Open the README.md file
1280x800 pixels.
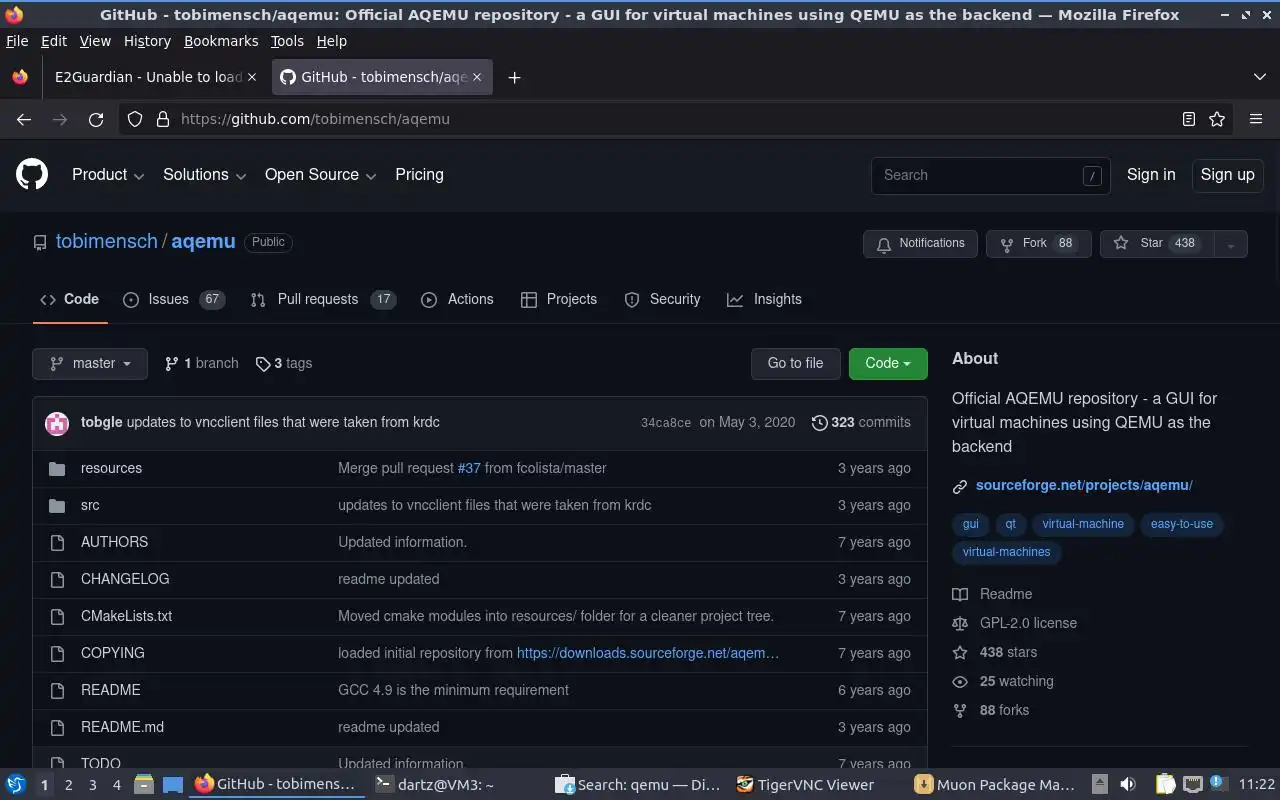click(122, 727)
